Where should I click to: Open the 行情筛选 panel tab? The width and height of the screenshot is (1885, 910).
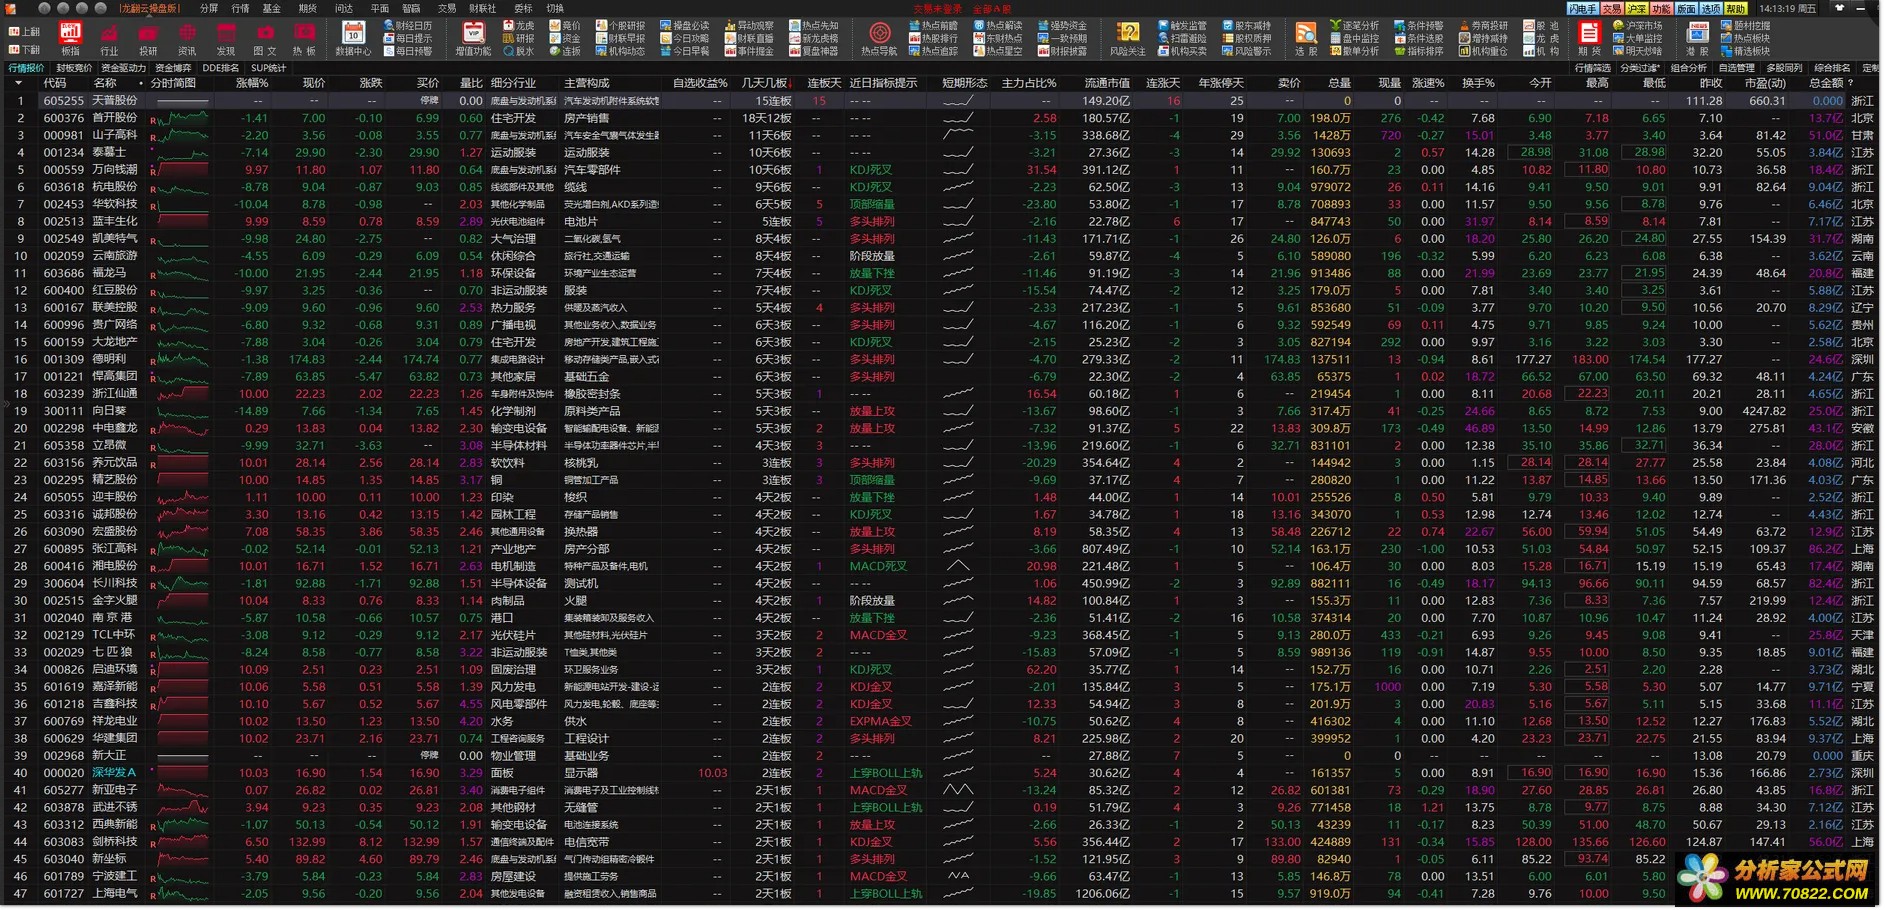click(x=1592, y=68)
